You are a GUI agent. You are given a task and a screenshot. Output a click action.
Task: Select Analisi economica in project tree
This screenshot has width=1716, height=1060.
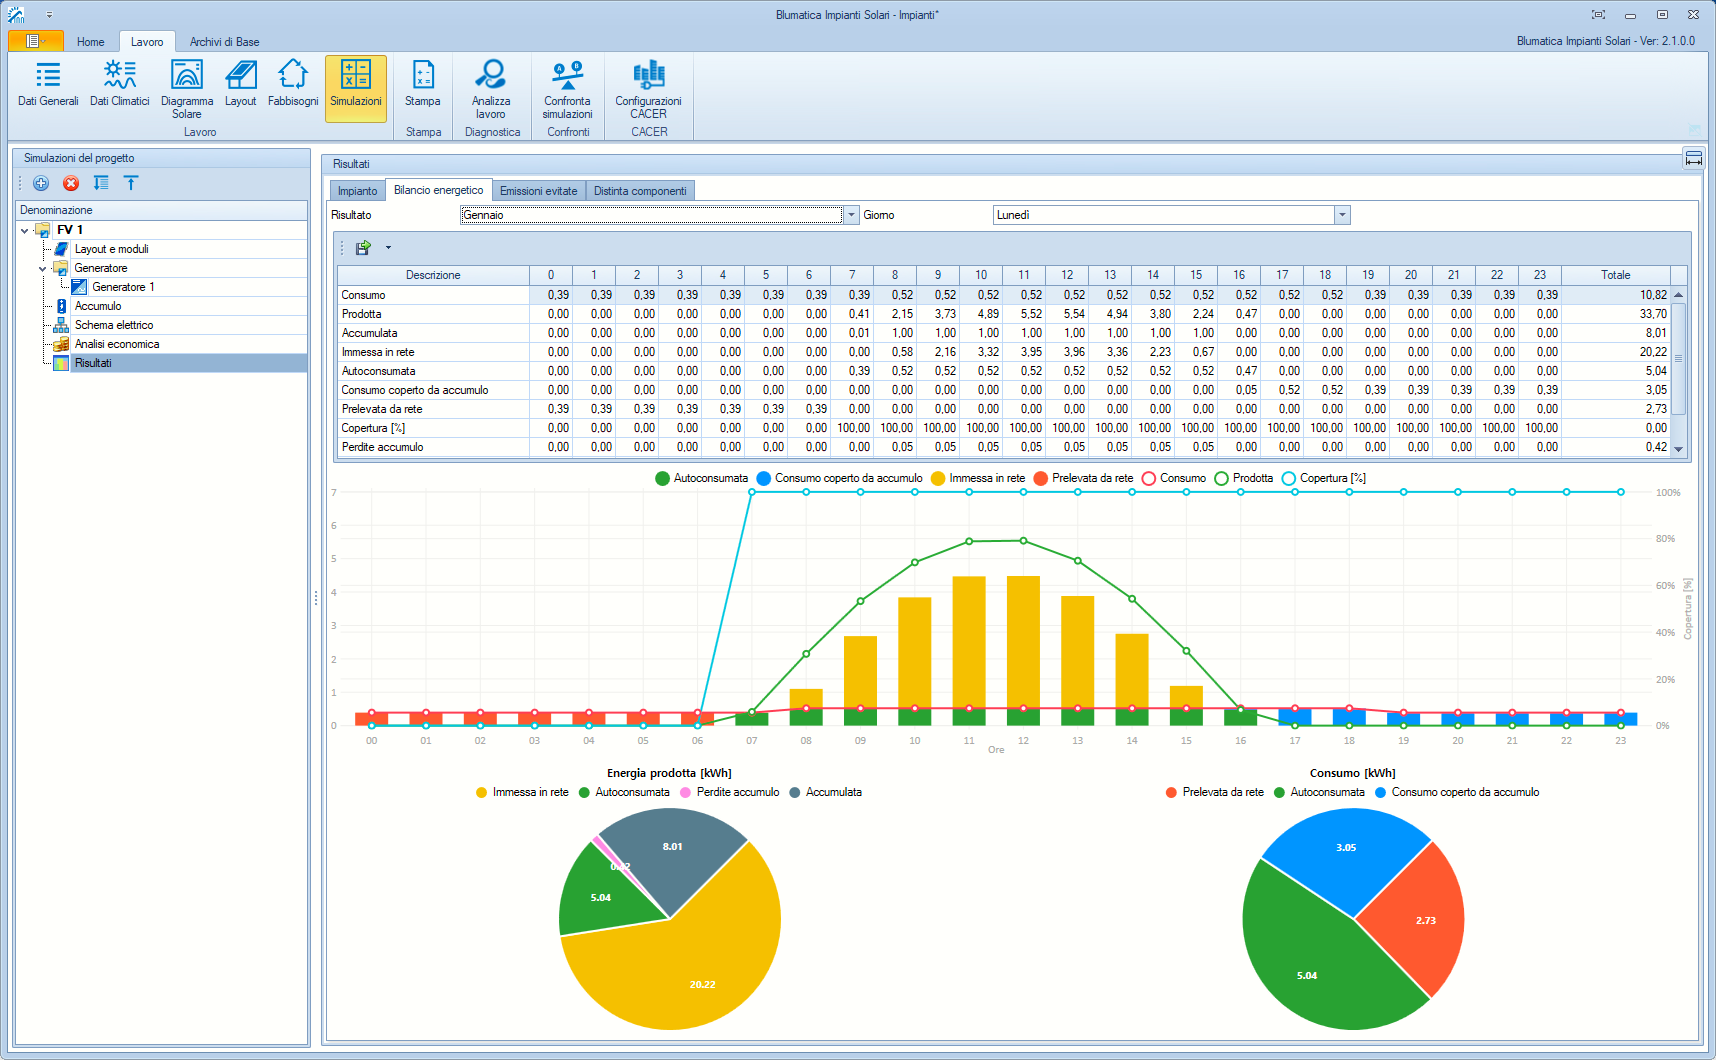coord(117,344)
